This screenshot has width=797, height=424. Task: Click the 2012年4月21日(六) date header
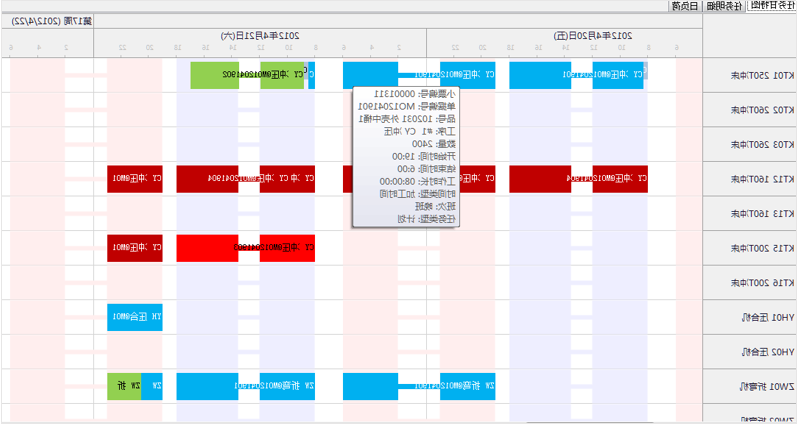(x=260, y=35)
